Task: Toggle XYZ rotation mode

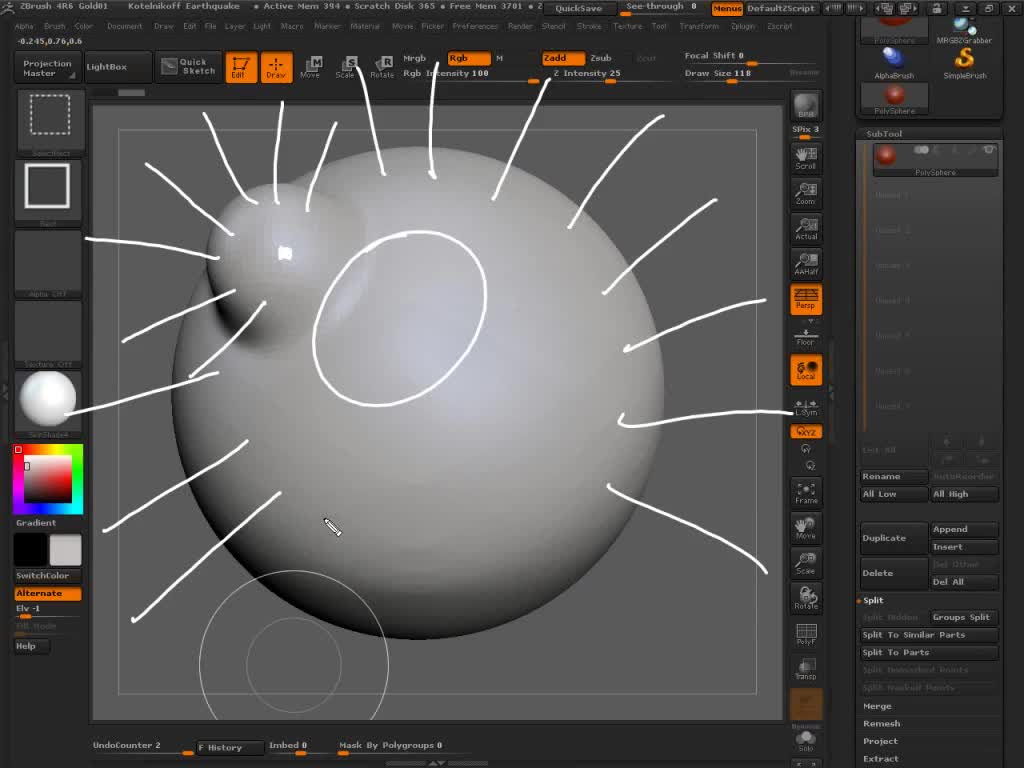Action: (806, 432)
